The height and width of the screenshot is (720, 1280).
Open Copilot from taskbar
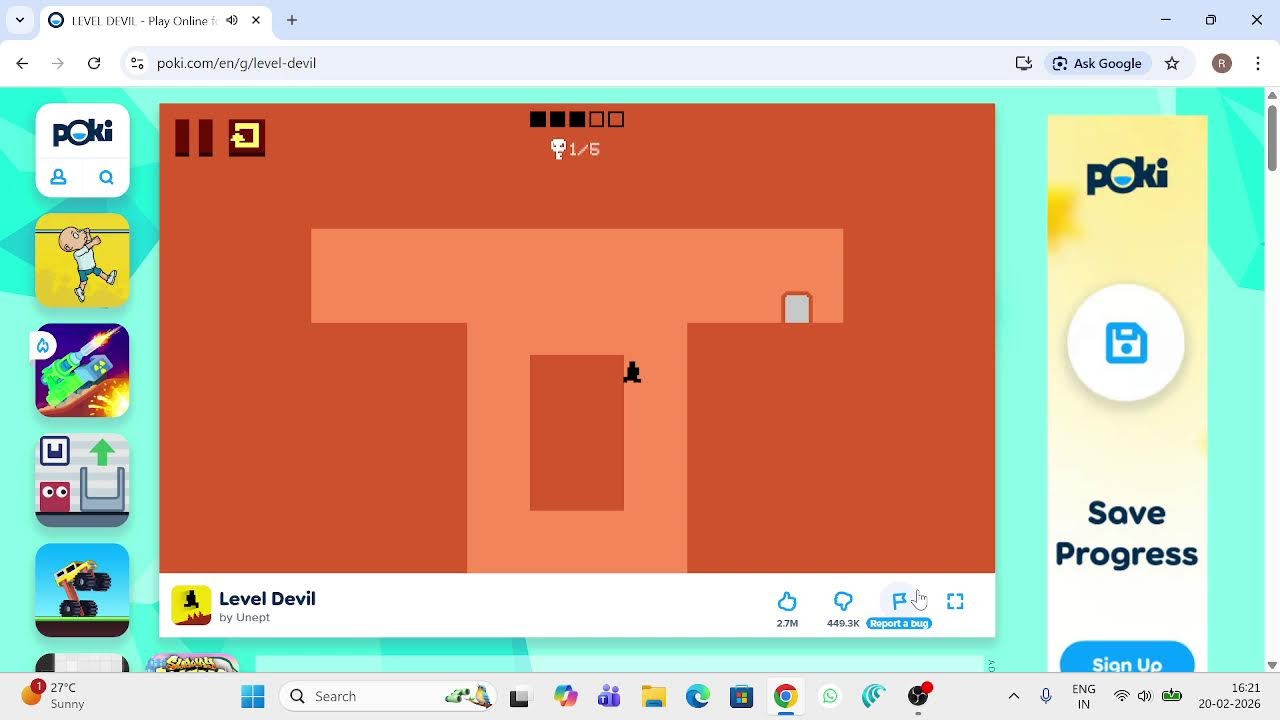coord(565,696)
